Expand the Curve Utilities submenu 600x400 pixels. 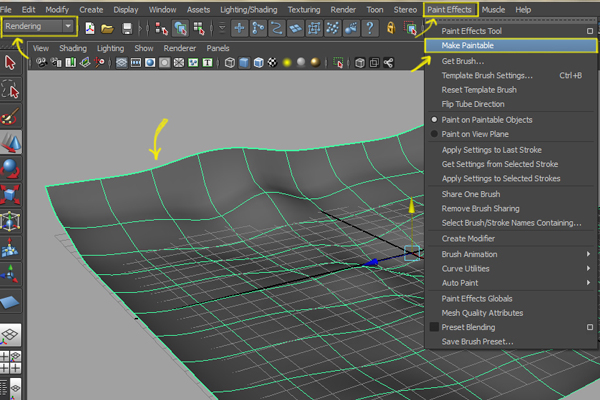512,269
